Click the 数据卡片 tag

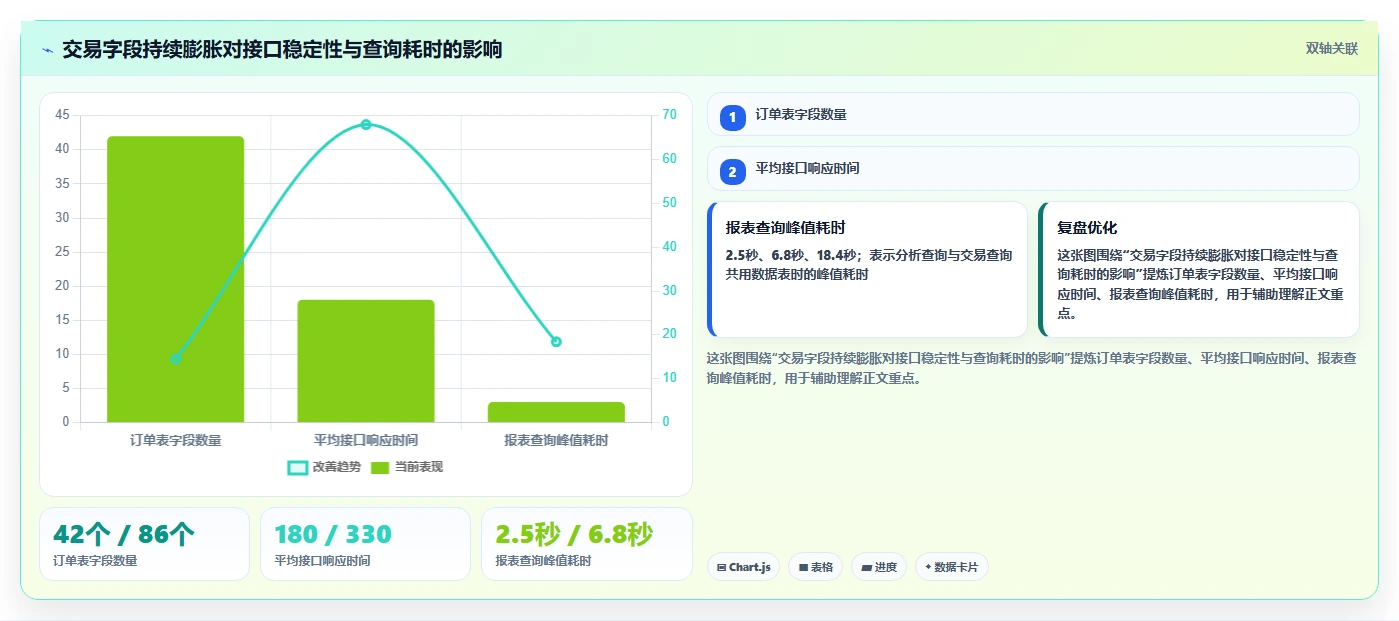tap(952, 567)
